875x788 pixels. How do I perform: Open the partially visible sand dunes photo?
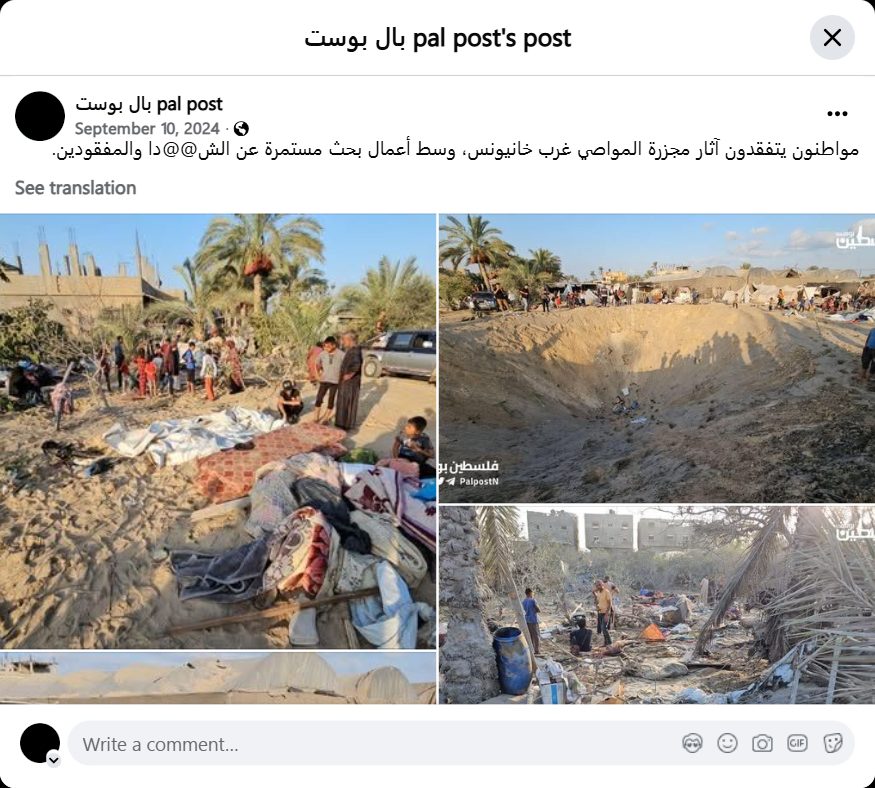218,678
